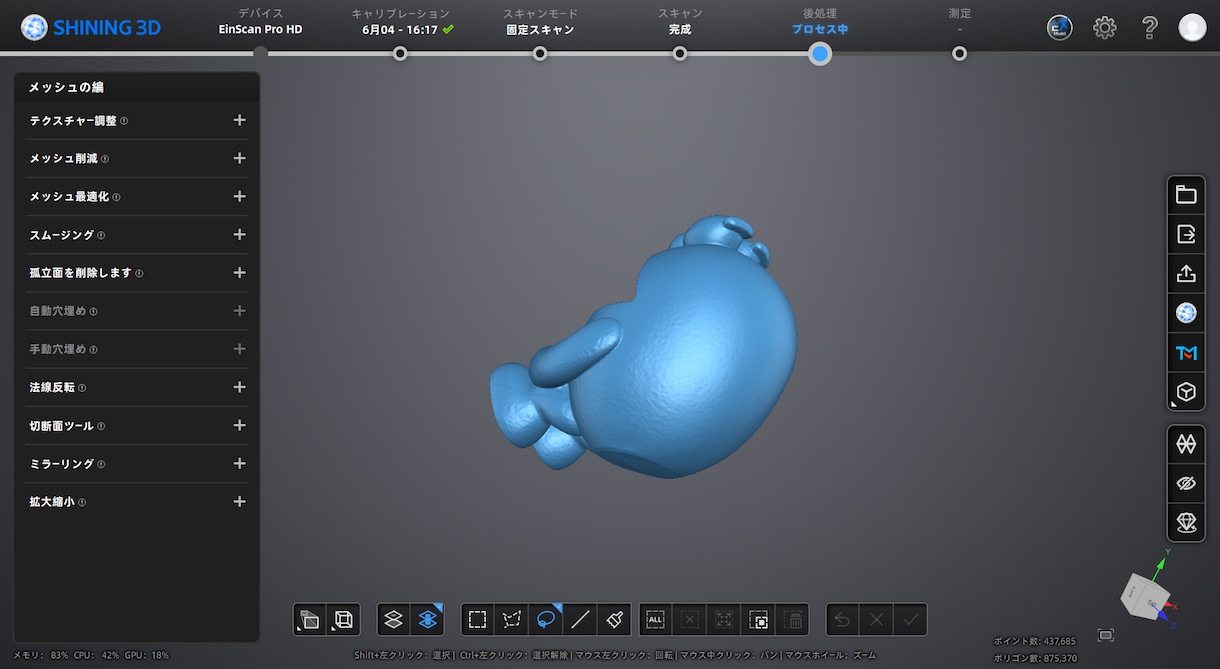Click the ポイント数: 437,685 text

point(1035,641)
